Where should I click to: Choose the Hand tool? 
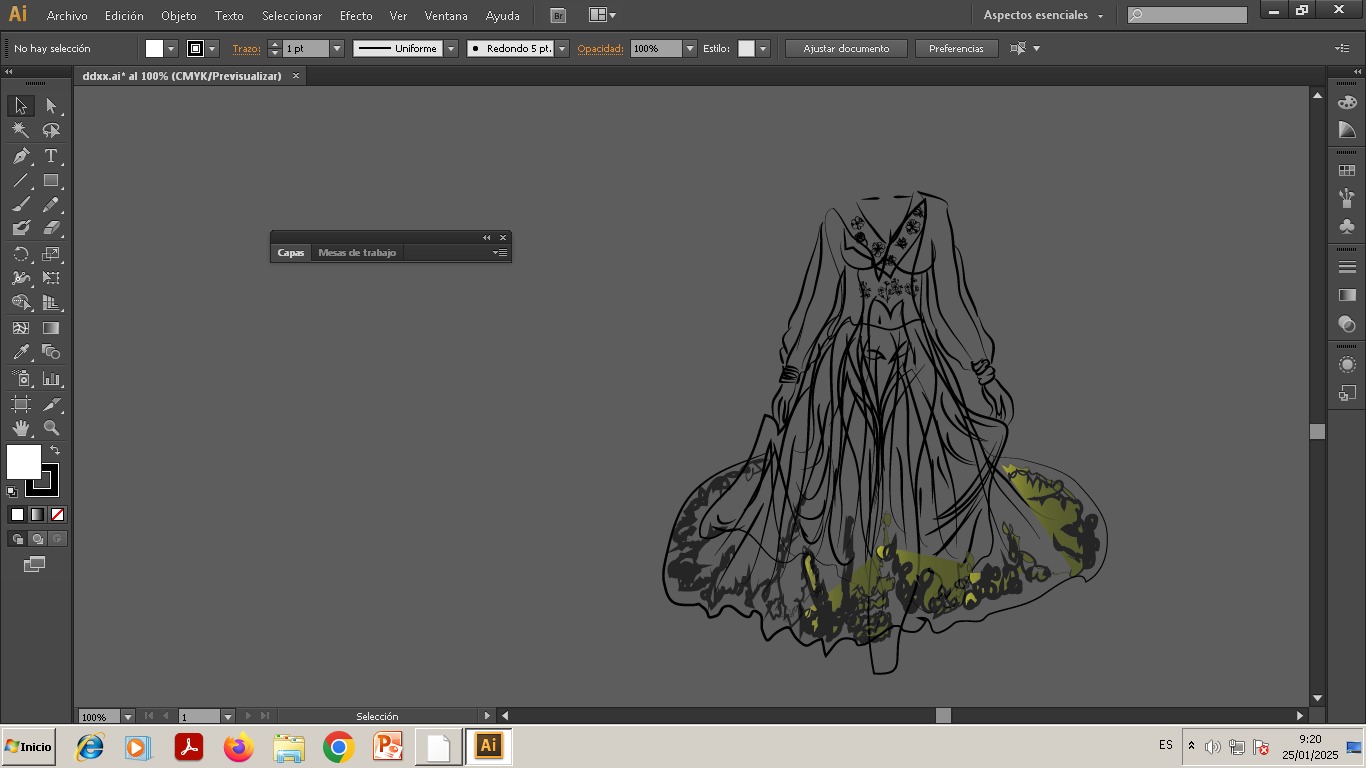20,428
